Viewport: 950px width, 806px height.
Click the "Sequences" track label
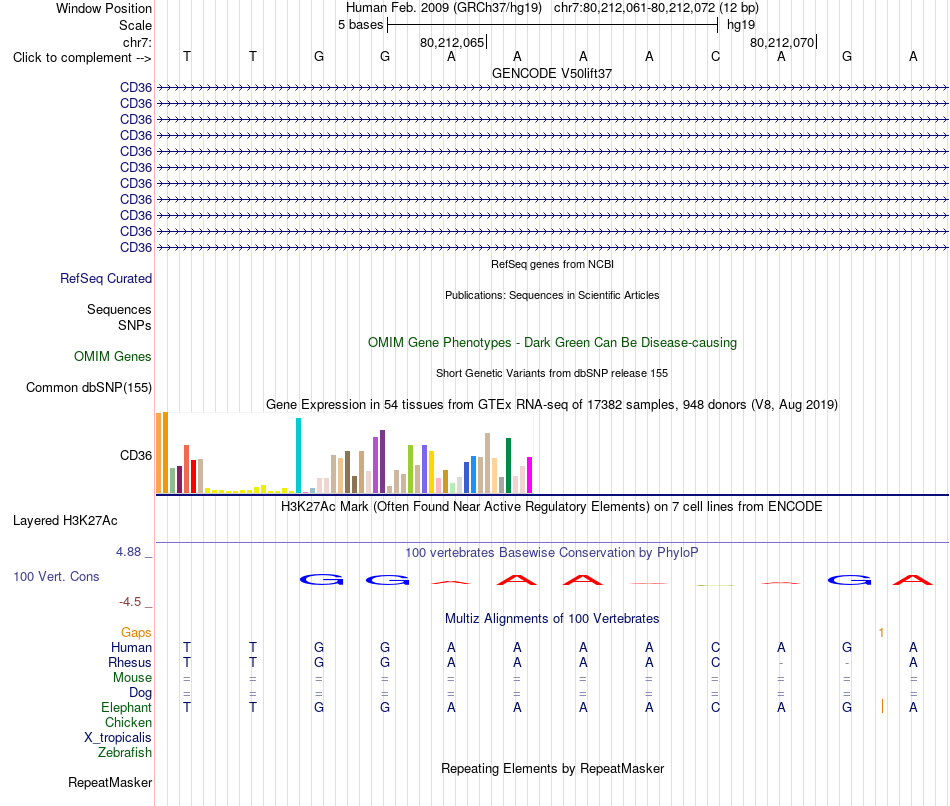pyautogui.click(x=119, y=309)
